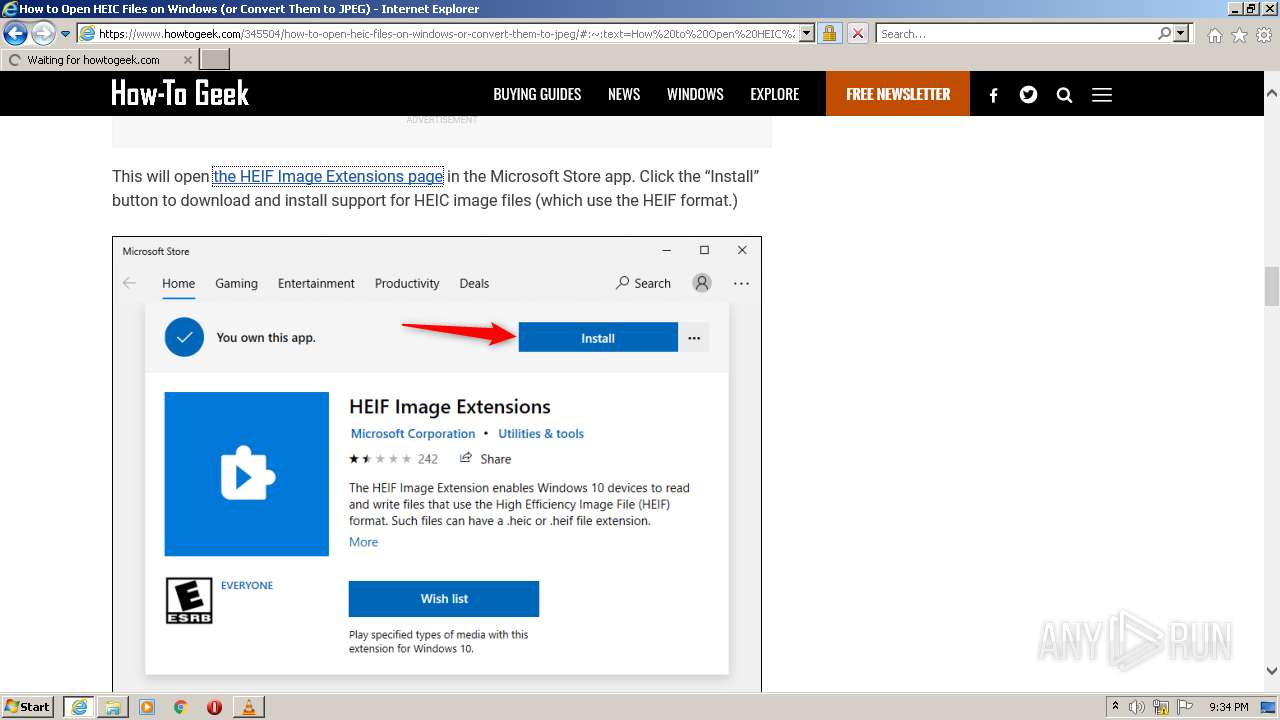Image resolution: width=1280 pixels, height=720 pixels.
Task: Click the IE Search box
Action: click(x=1016, y=34)
